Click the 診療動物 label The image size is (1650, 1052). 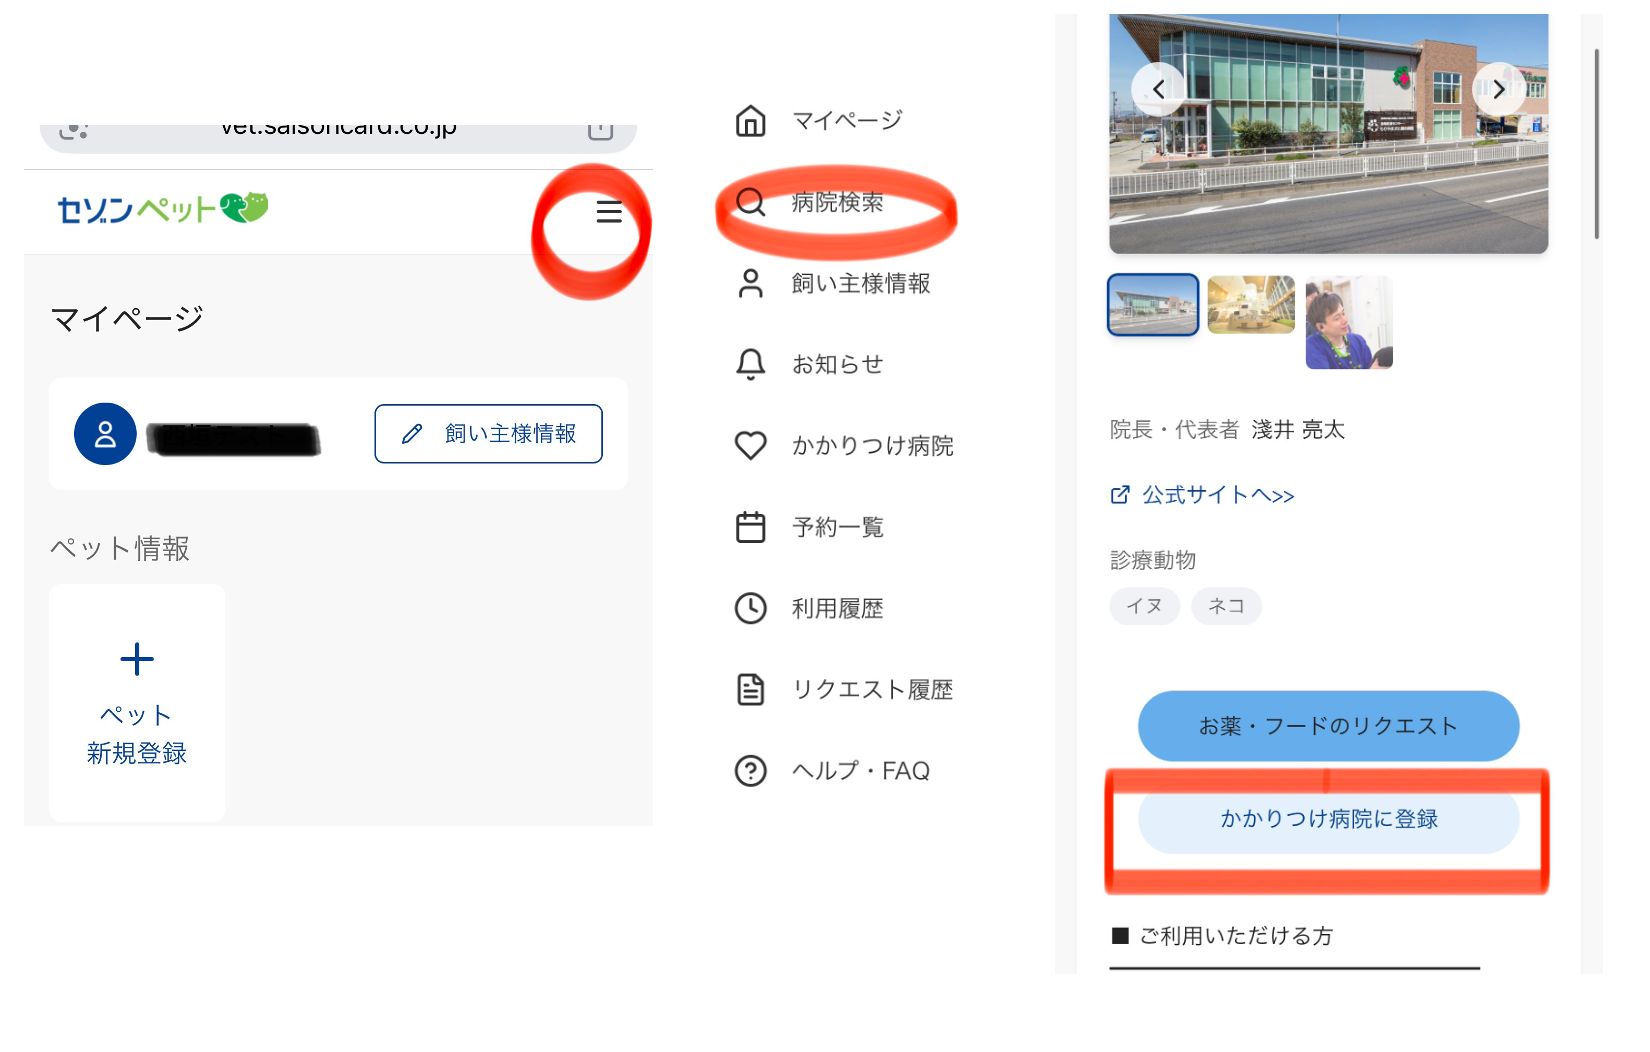[x=1153, y=560]
